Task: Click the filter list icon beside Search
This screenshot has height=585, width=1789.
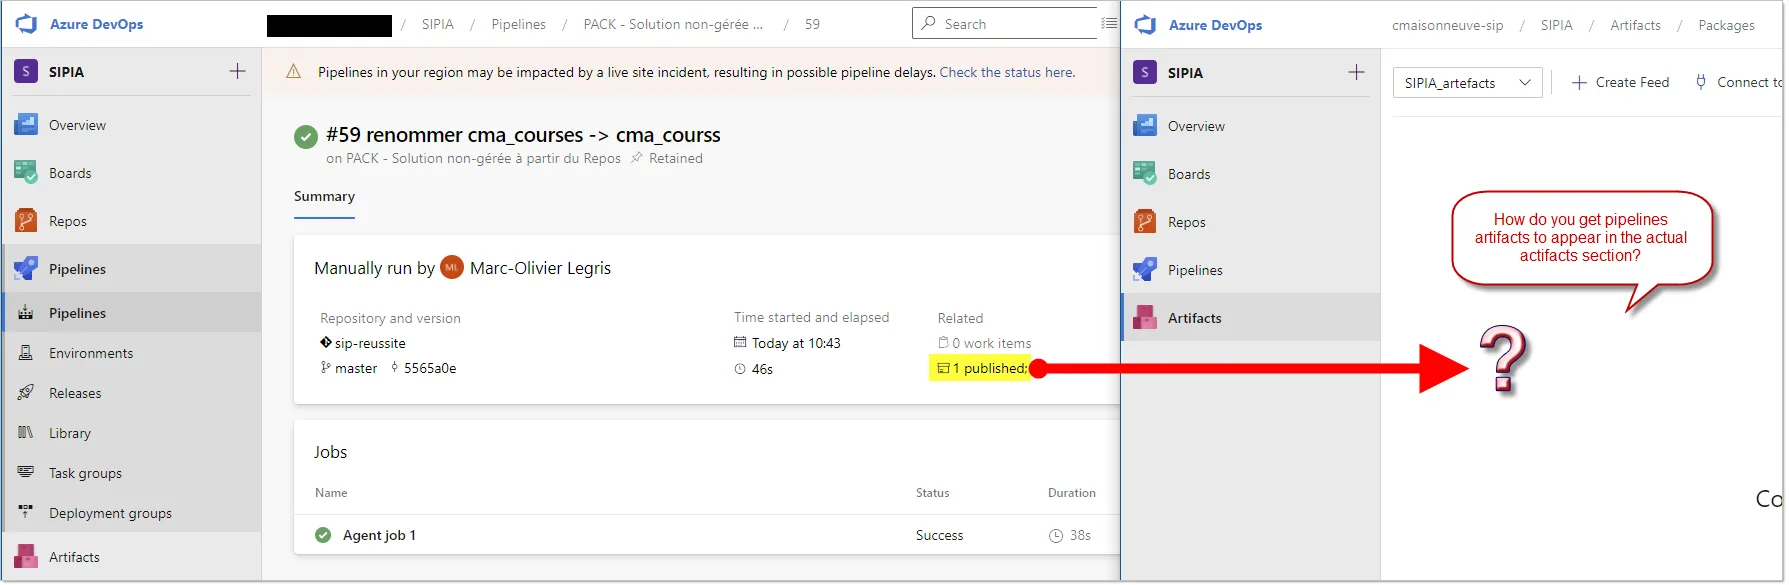Action: (x=1109, y=23)
